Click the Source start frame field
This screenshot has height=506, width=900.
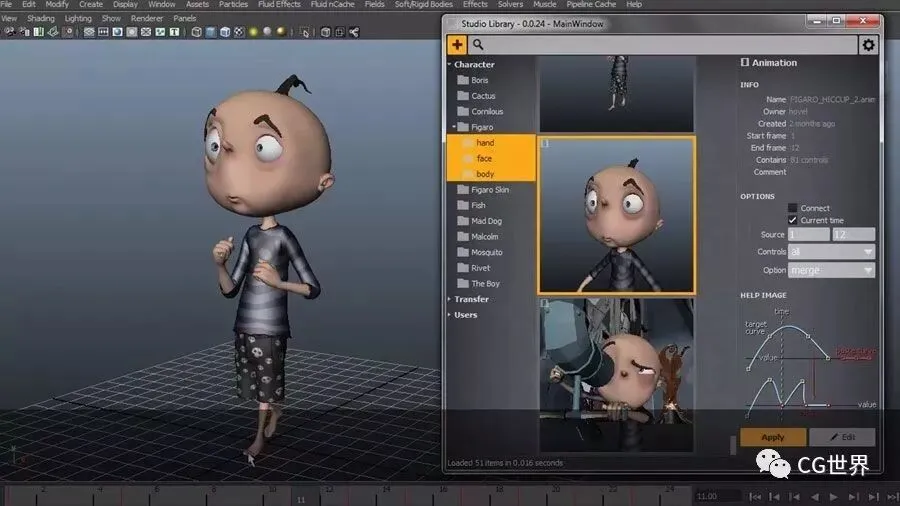pyautogui.click(x=809, y=234)
